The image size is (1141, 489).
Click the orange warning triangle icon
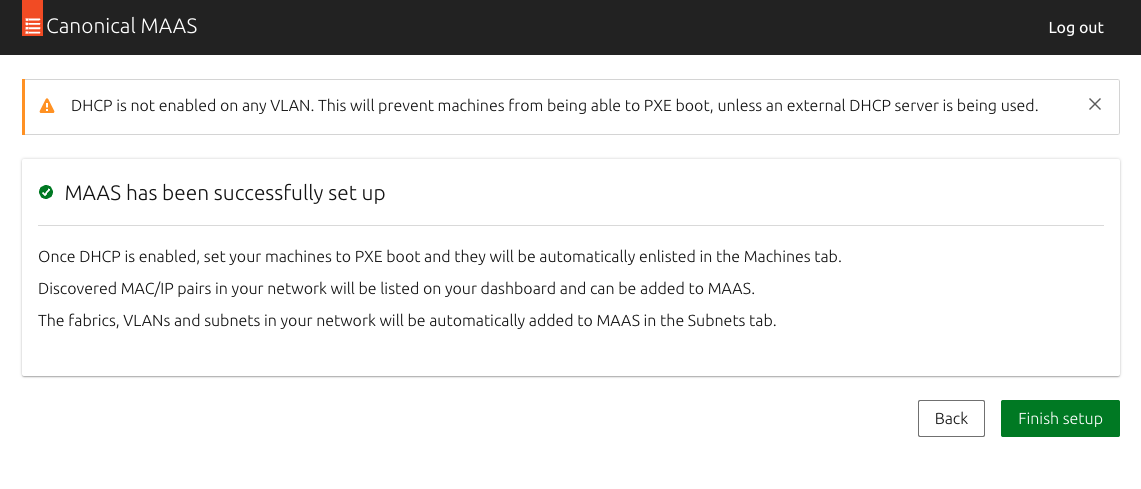coord(47,106)
